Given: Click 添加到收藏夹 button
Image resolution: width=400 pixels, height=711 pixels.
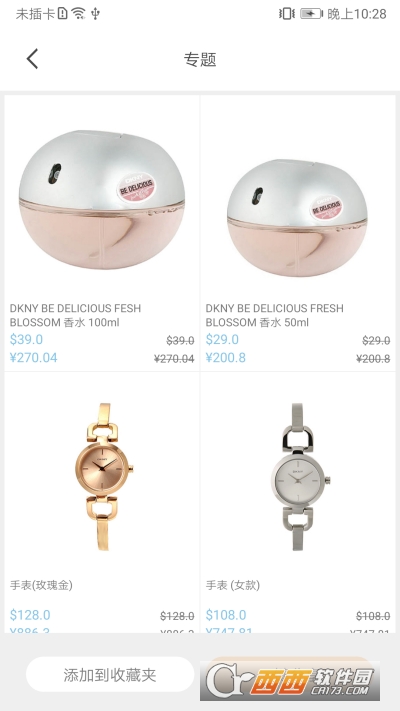Looking at the screenshot, I should click(110, 675).
